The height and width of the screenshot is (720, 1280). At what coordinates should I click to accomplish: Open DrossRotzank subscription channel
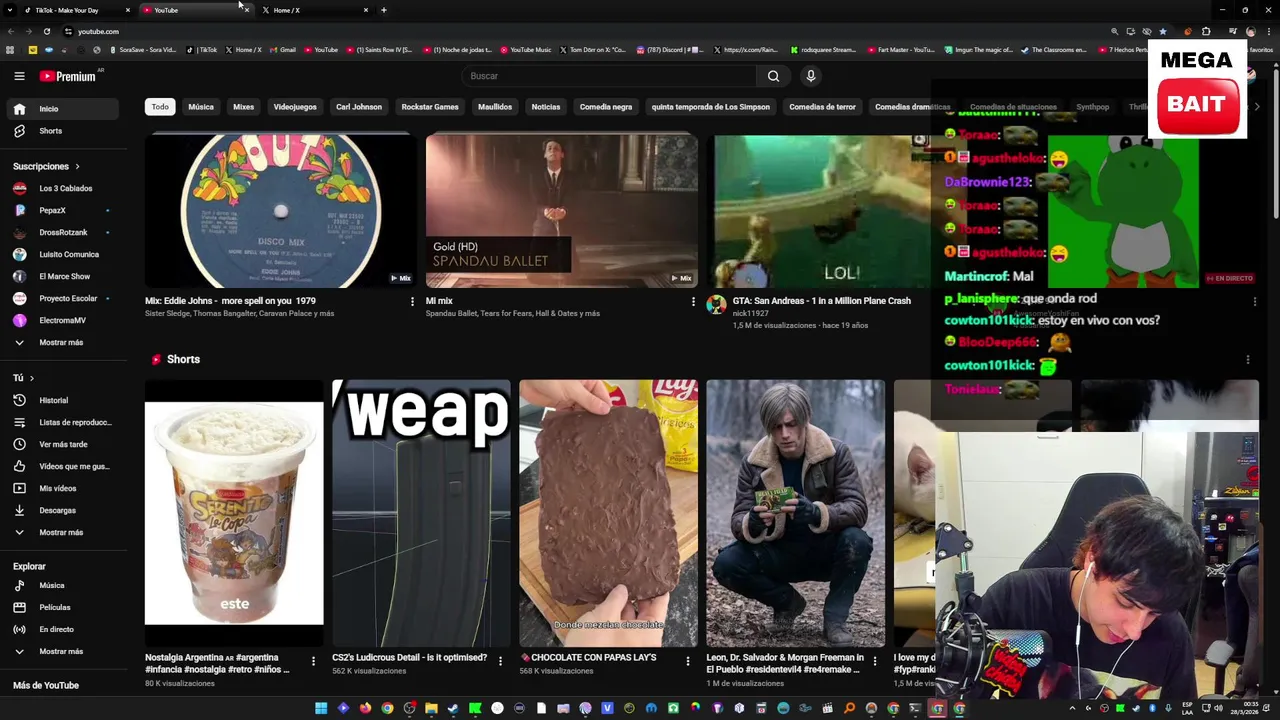[65, 232]
